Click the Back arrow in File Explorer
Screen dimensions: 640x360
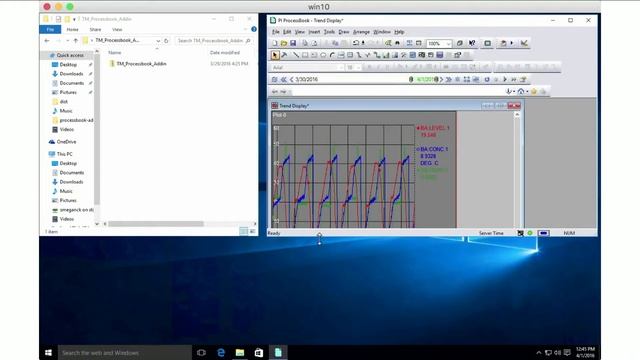pyautogui.click(x=47, y=41)
